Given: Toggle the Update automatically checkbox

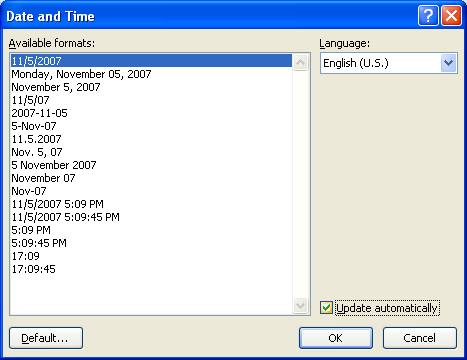Looking at the screenshot, I should pyautogui.click(x=326, y=308).
